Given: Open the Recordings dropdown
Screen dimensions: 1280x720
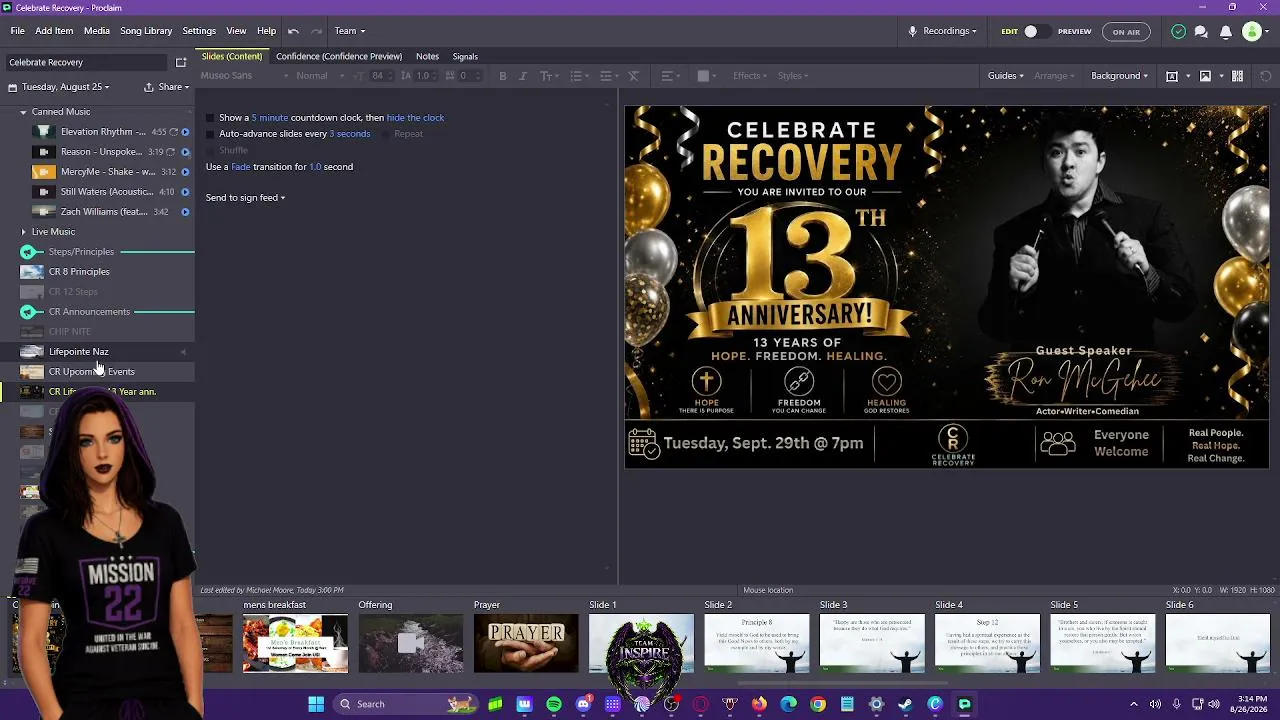Looking at the screenshot, I should pyautogui.click(x=942, y=31).
